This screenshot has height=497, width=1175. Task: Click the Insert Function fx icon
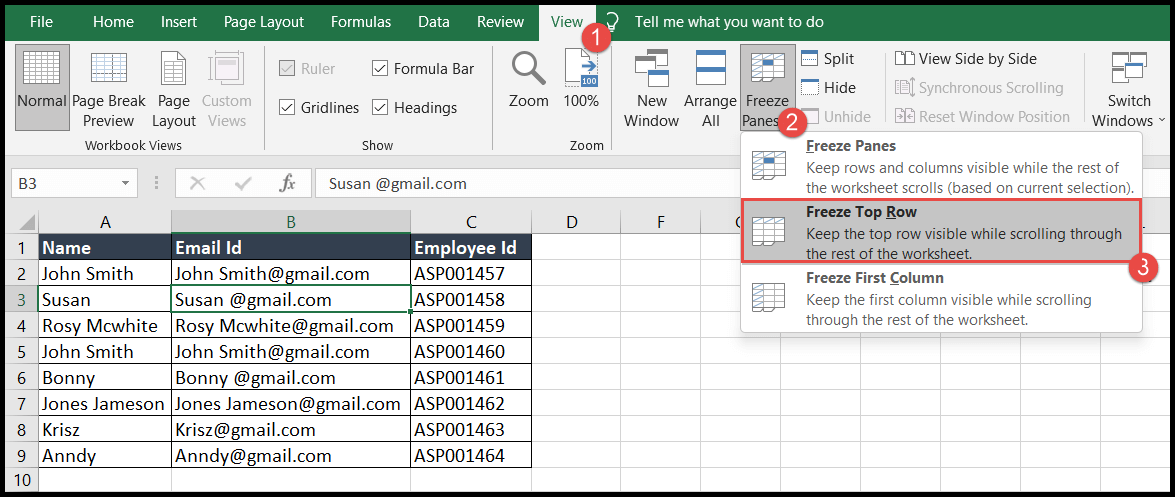click(287, 184)
